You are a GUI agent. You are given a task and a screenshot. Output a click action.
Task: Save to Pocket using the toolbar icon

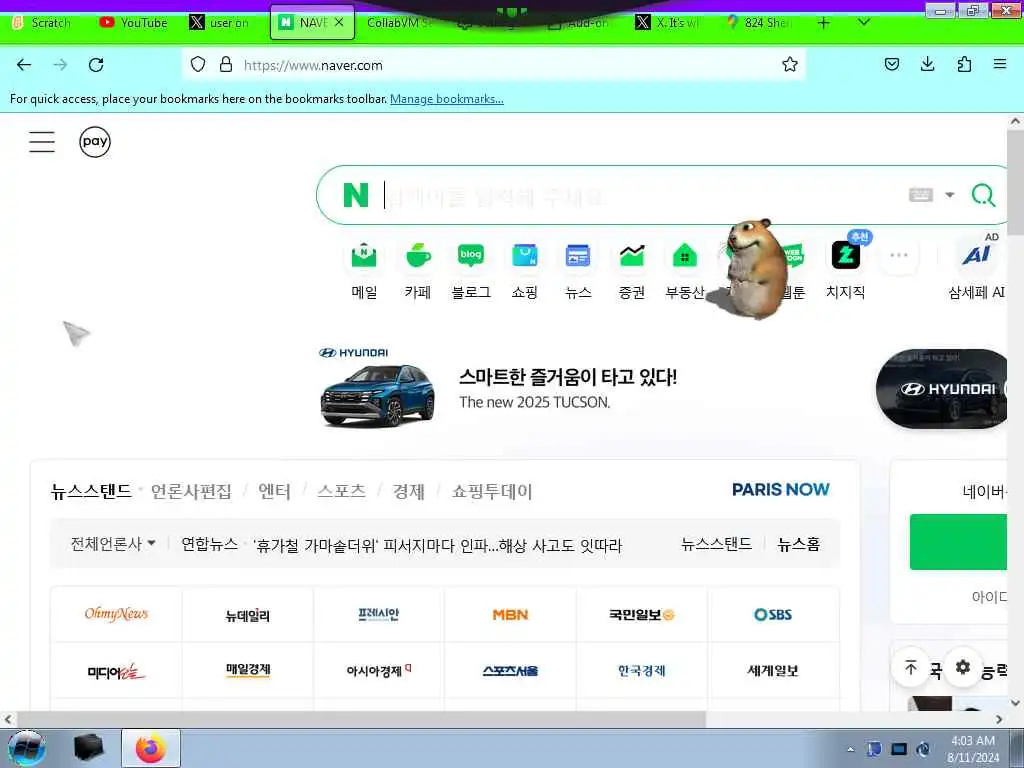pyautogui.click(x=891, y=64)
